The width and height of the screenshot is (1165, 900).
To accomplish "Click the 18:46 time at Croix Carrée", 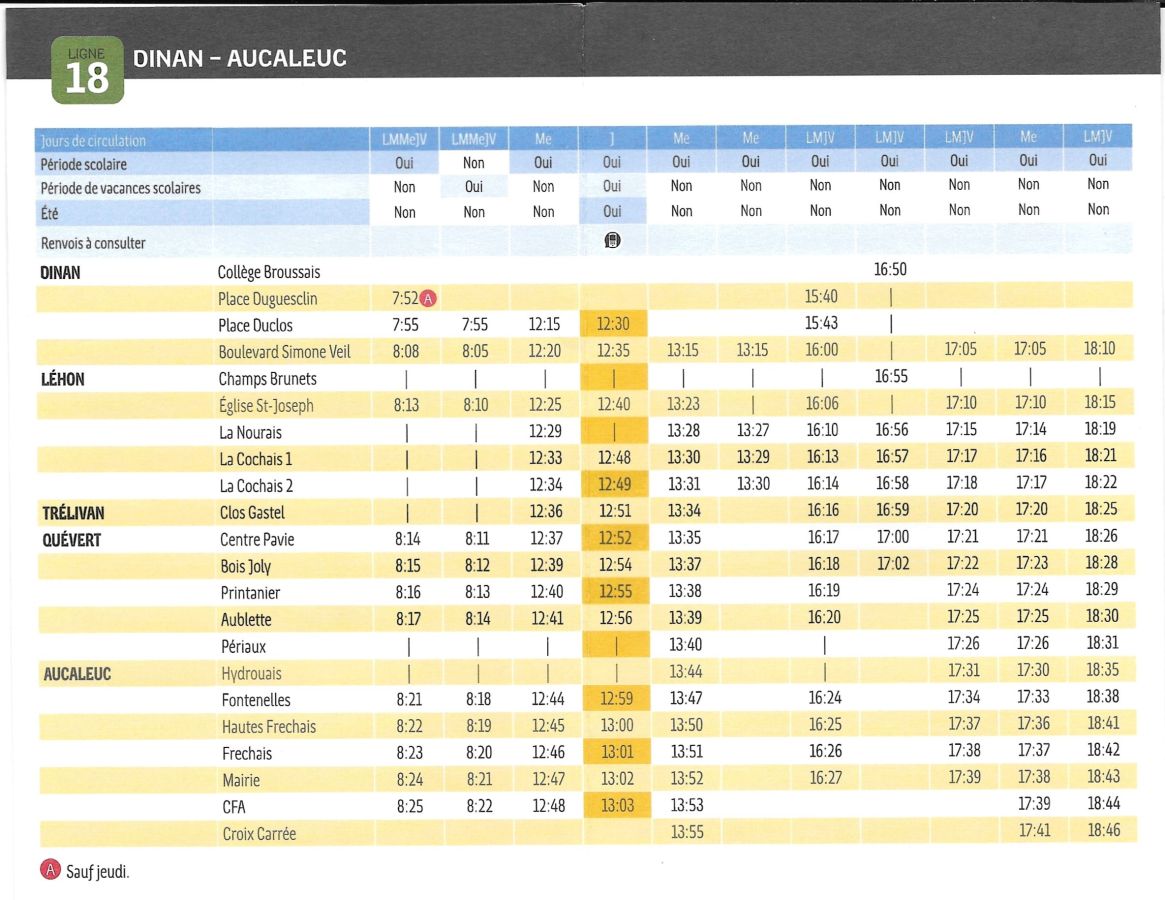I will (1104, 830).
